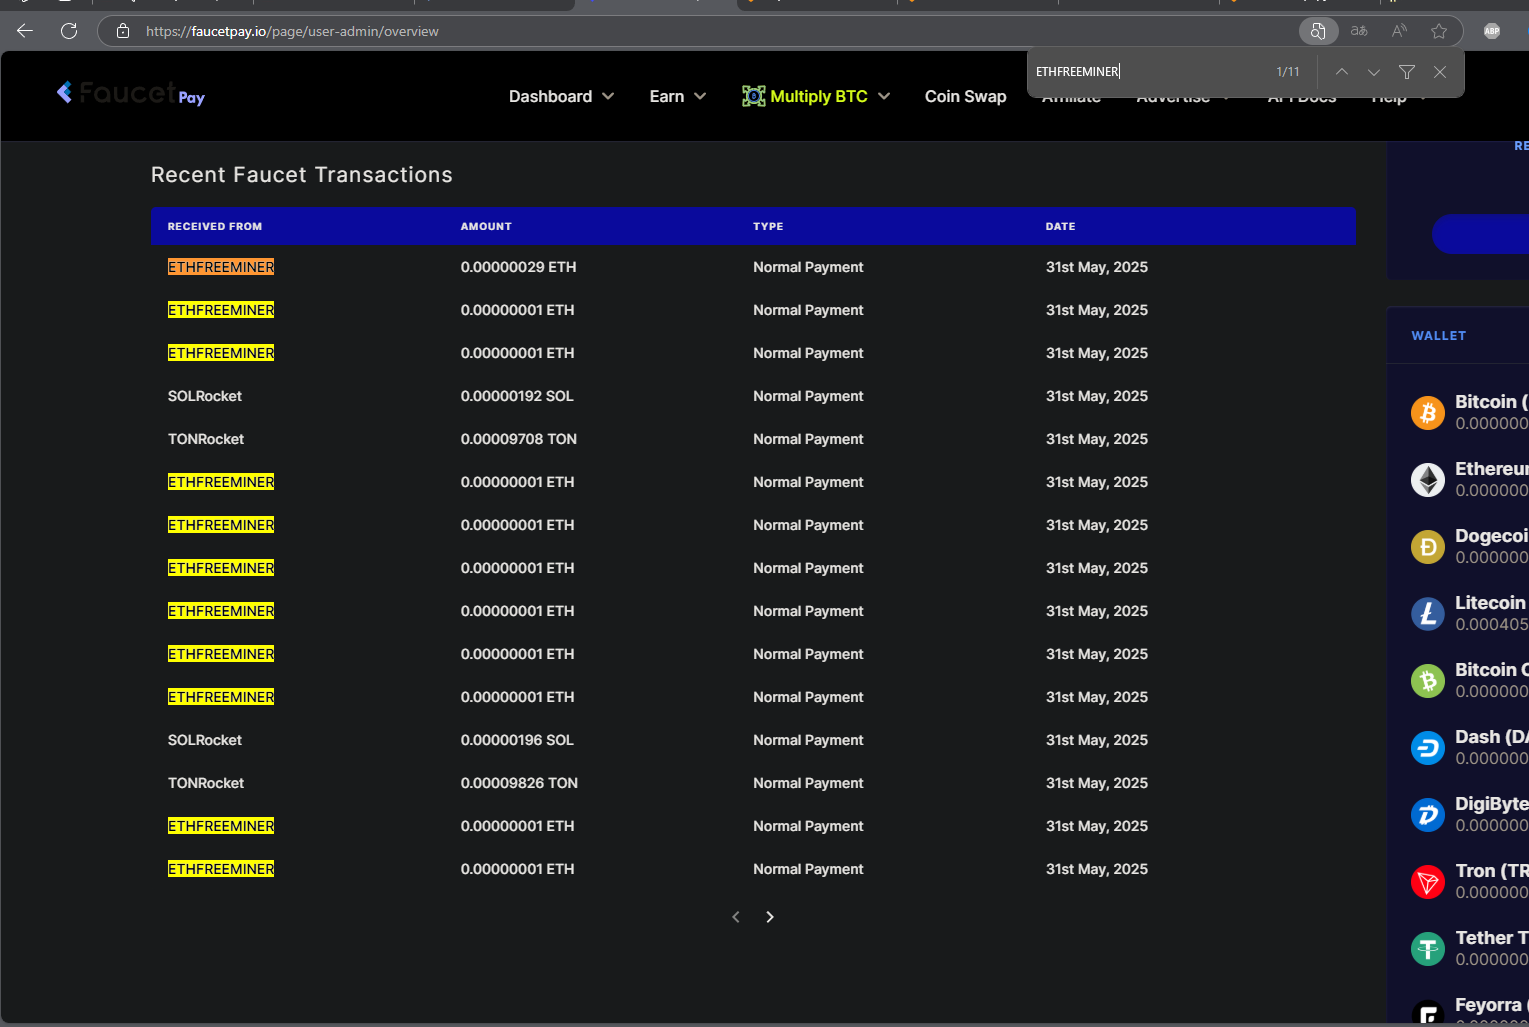Open the ABP extension icon

tap(1492, 31)
